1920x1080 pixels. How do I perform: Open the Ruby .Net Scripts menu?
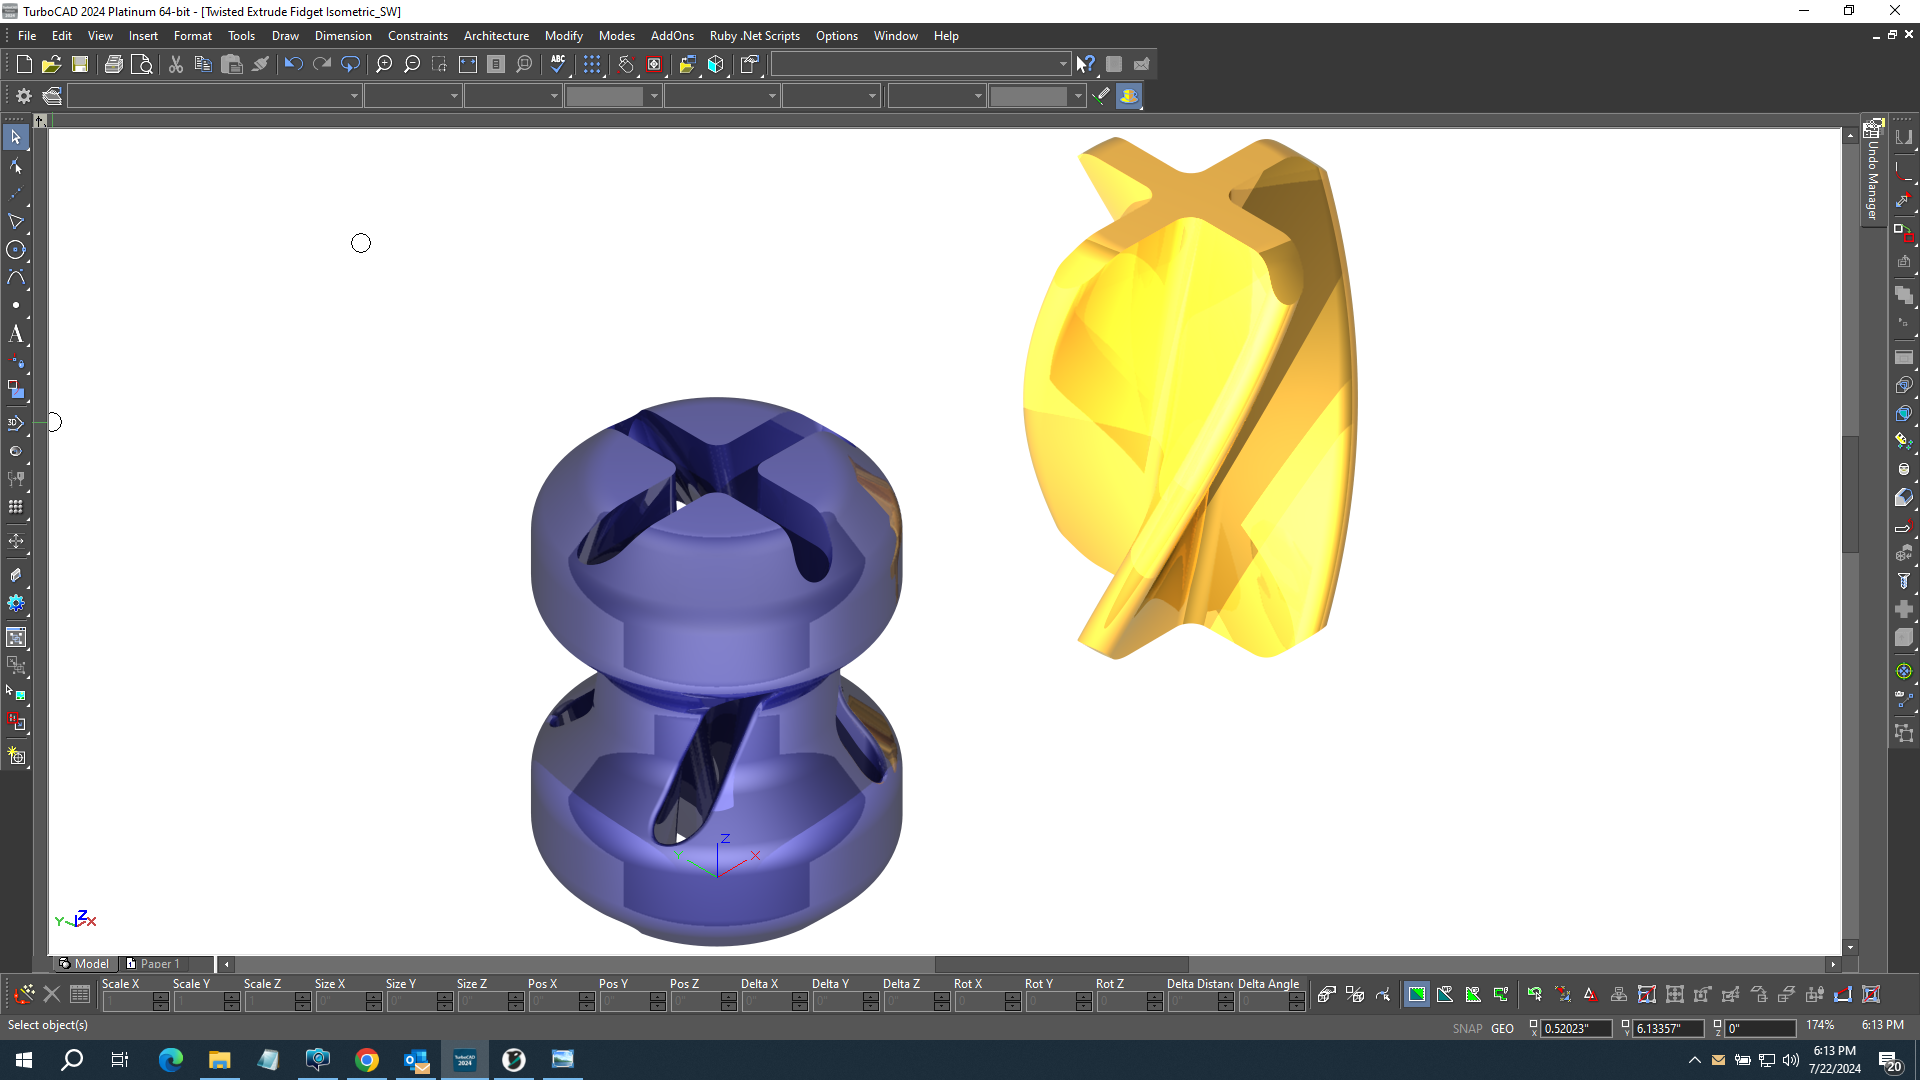(x=755, y=36)
